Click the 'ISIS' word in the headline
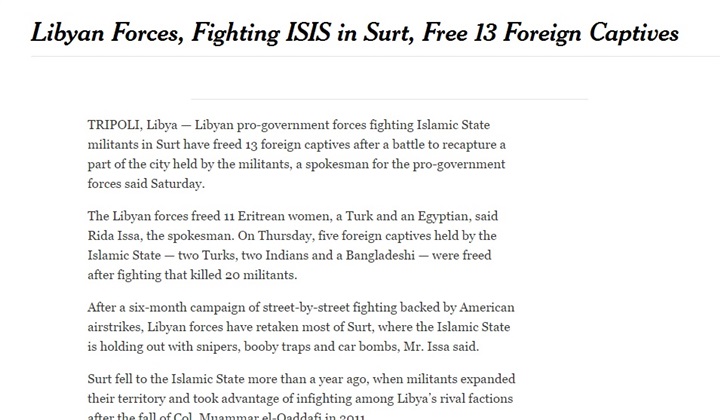 coord(308,32)
